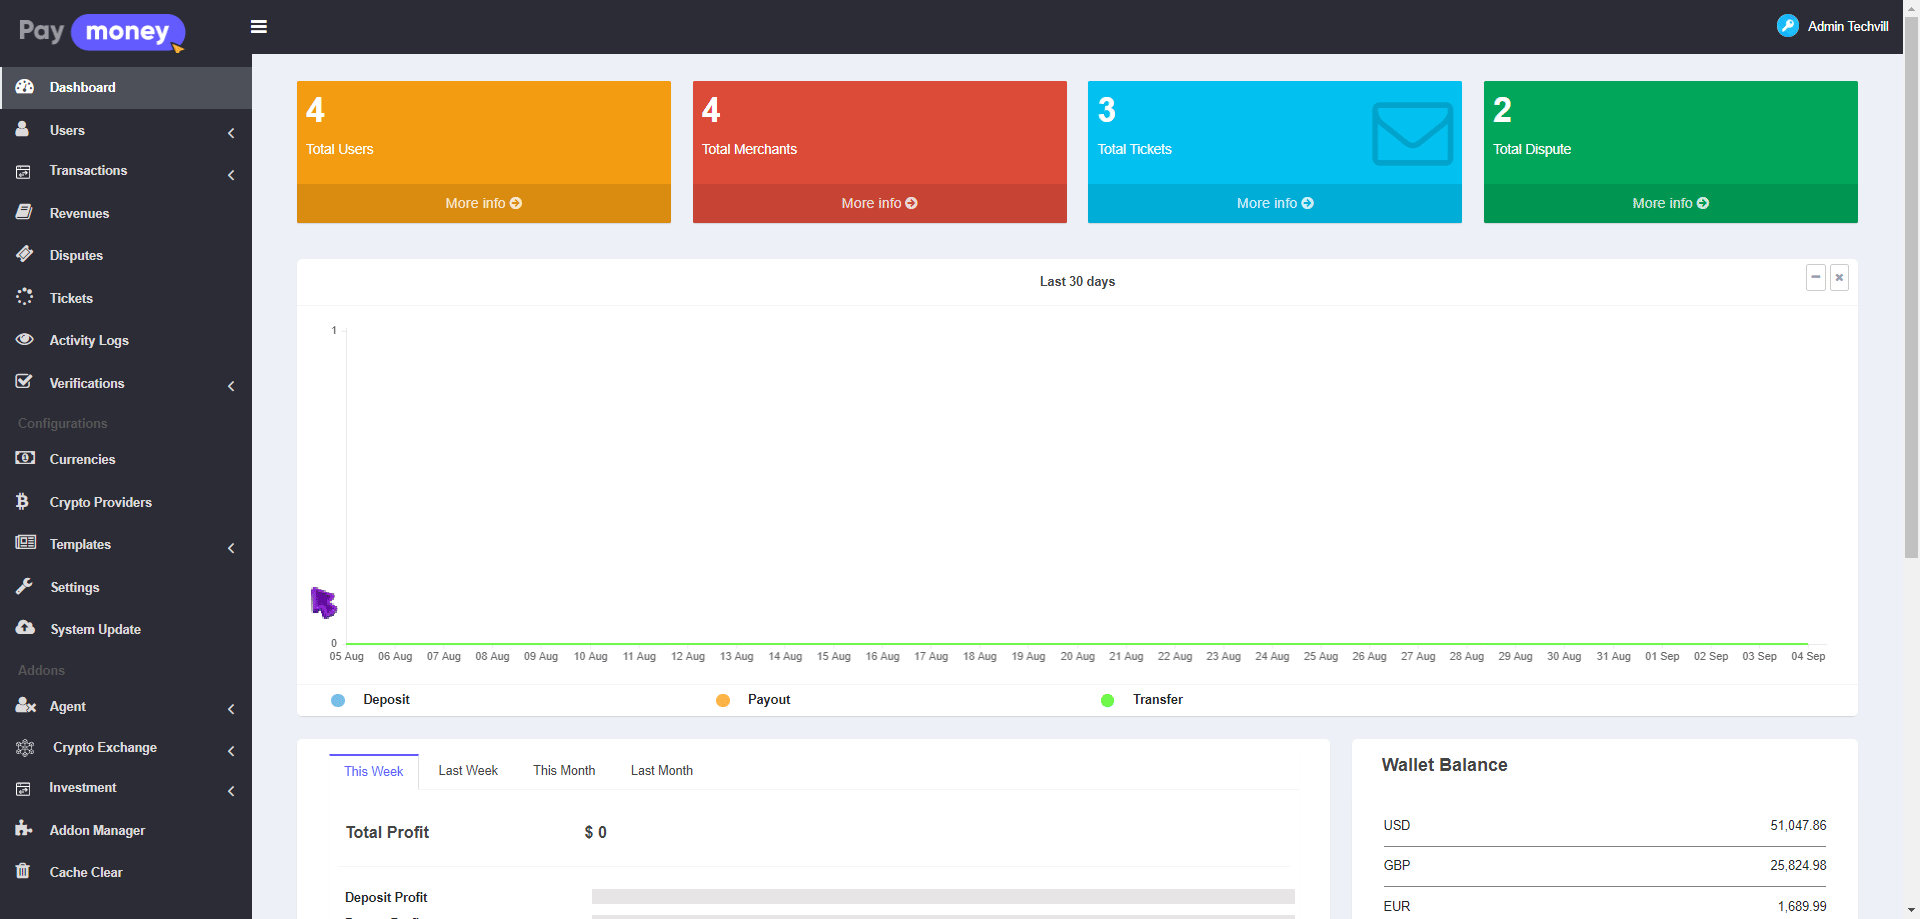This screenshot has height=919, width=1920.
Task: Expand the Users submenu chevron
Action: [x=231, y=133]
